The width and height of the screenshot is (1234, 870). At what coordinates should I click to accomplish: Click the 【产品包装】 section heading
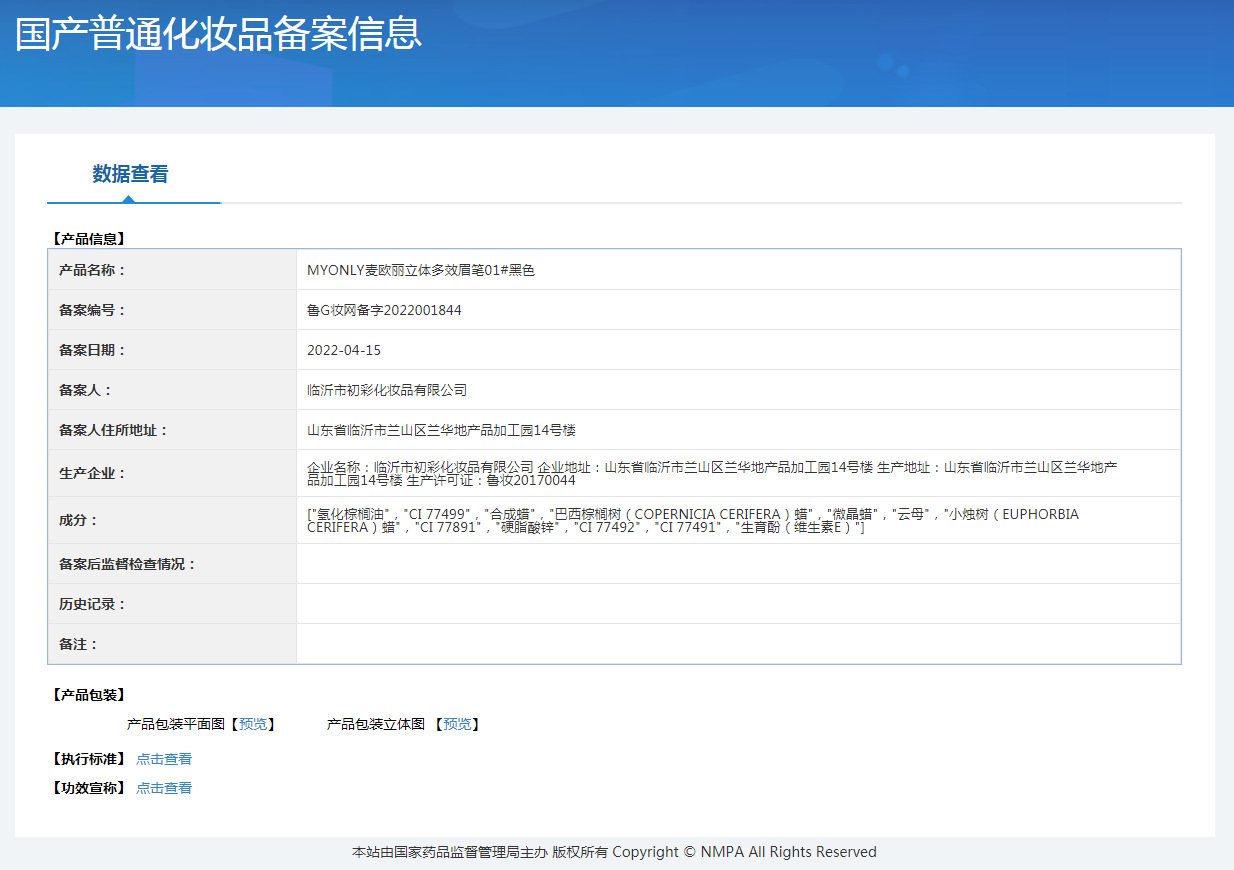coord(89,695)
